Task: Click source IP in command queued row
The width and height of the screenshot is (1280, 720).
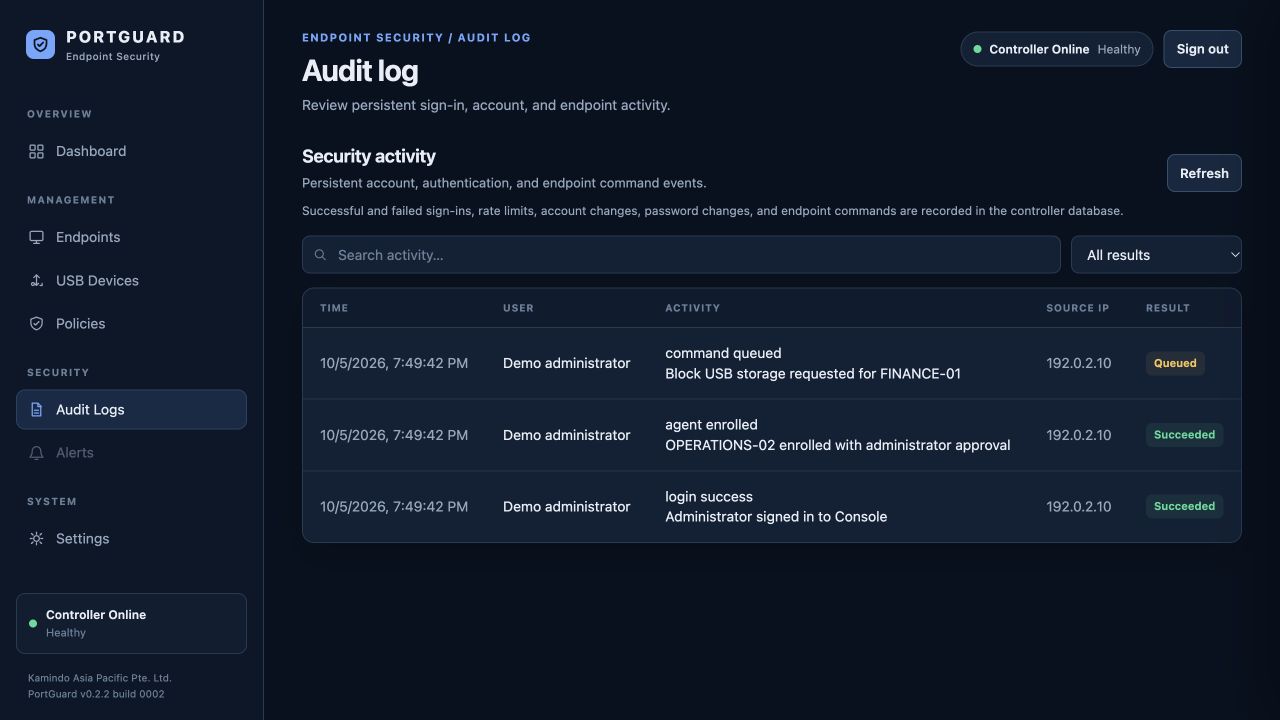Action: click(1078, 363)
